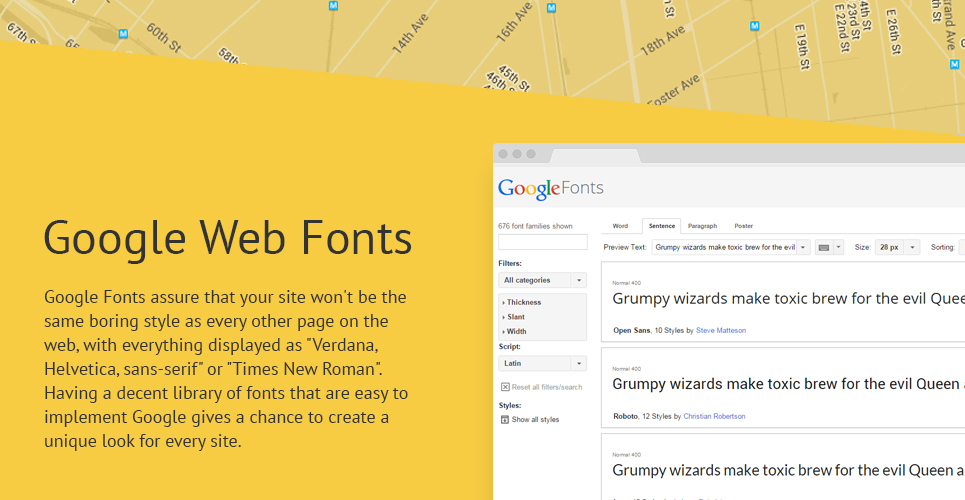Open the Latin script dropdown
The image size is (965, 500).
coord(542,363)
